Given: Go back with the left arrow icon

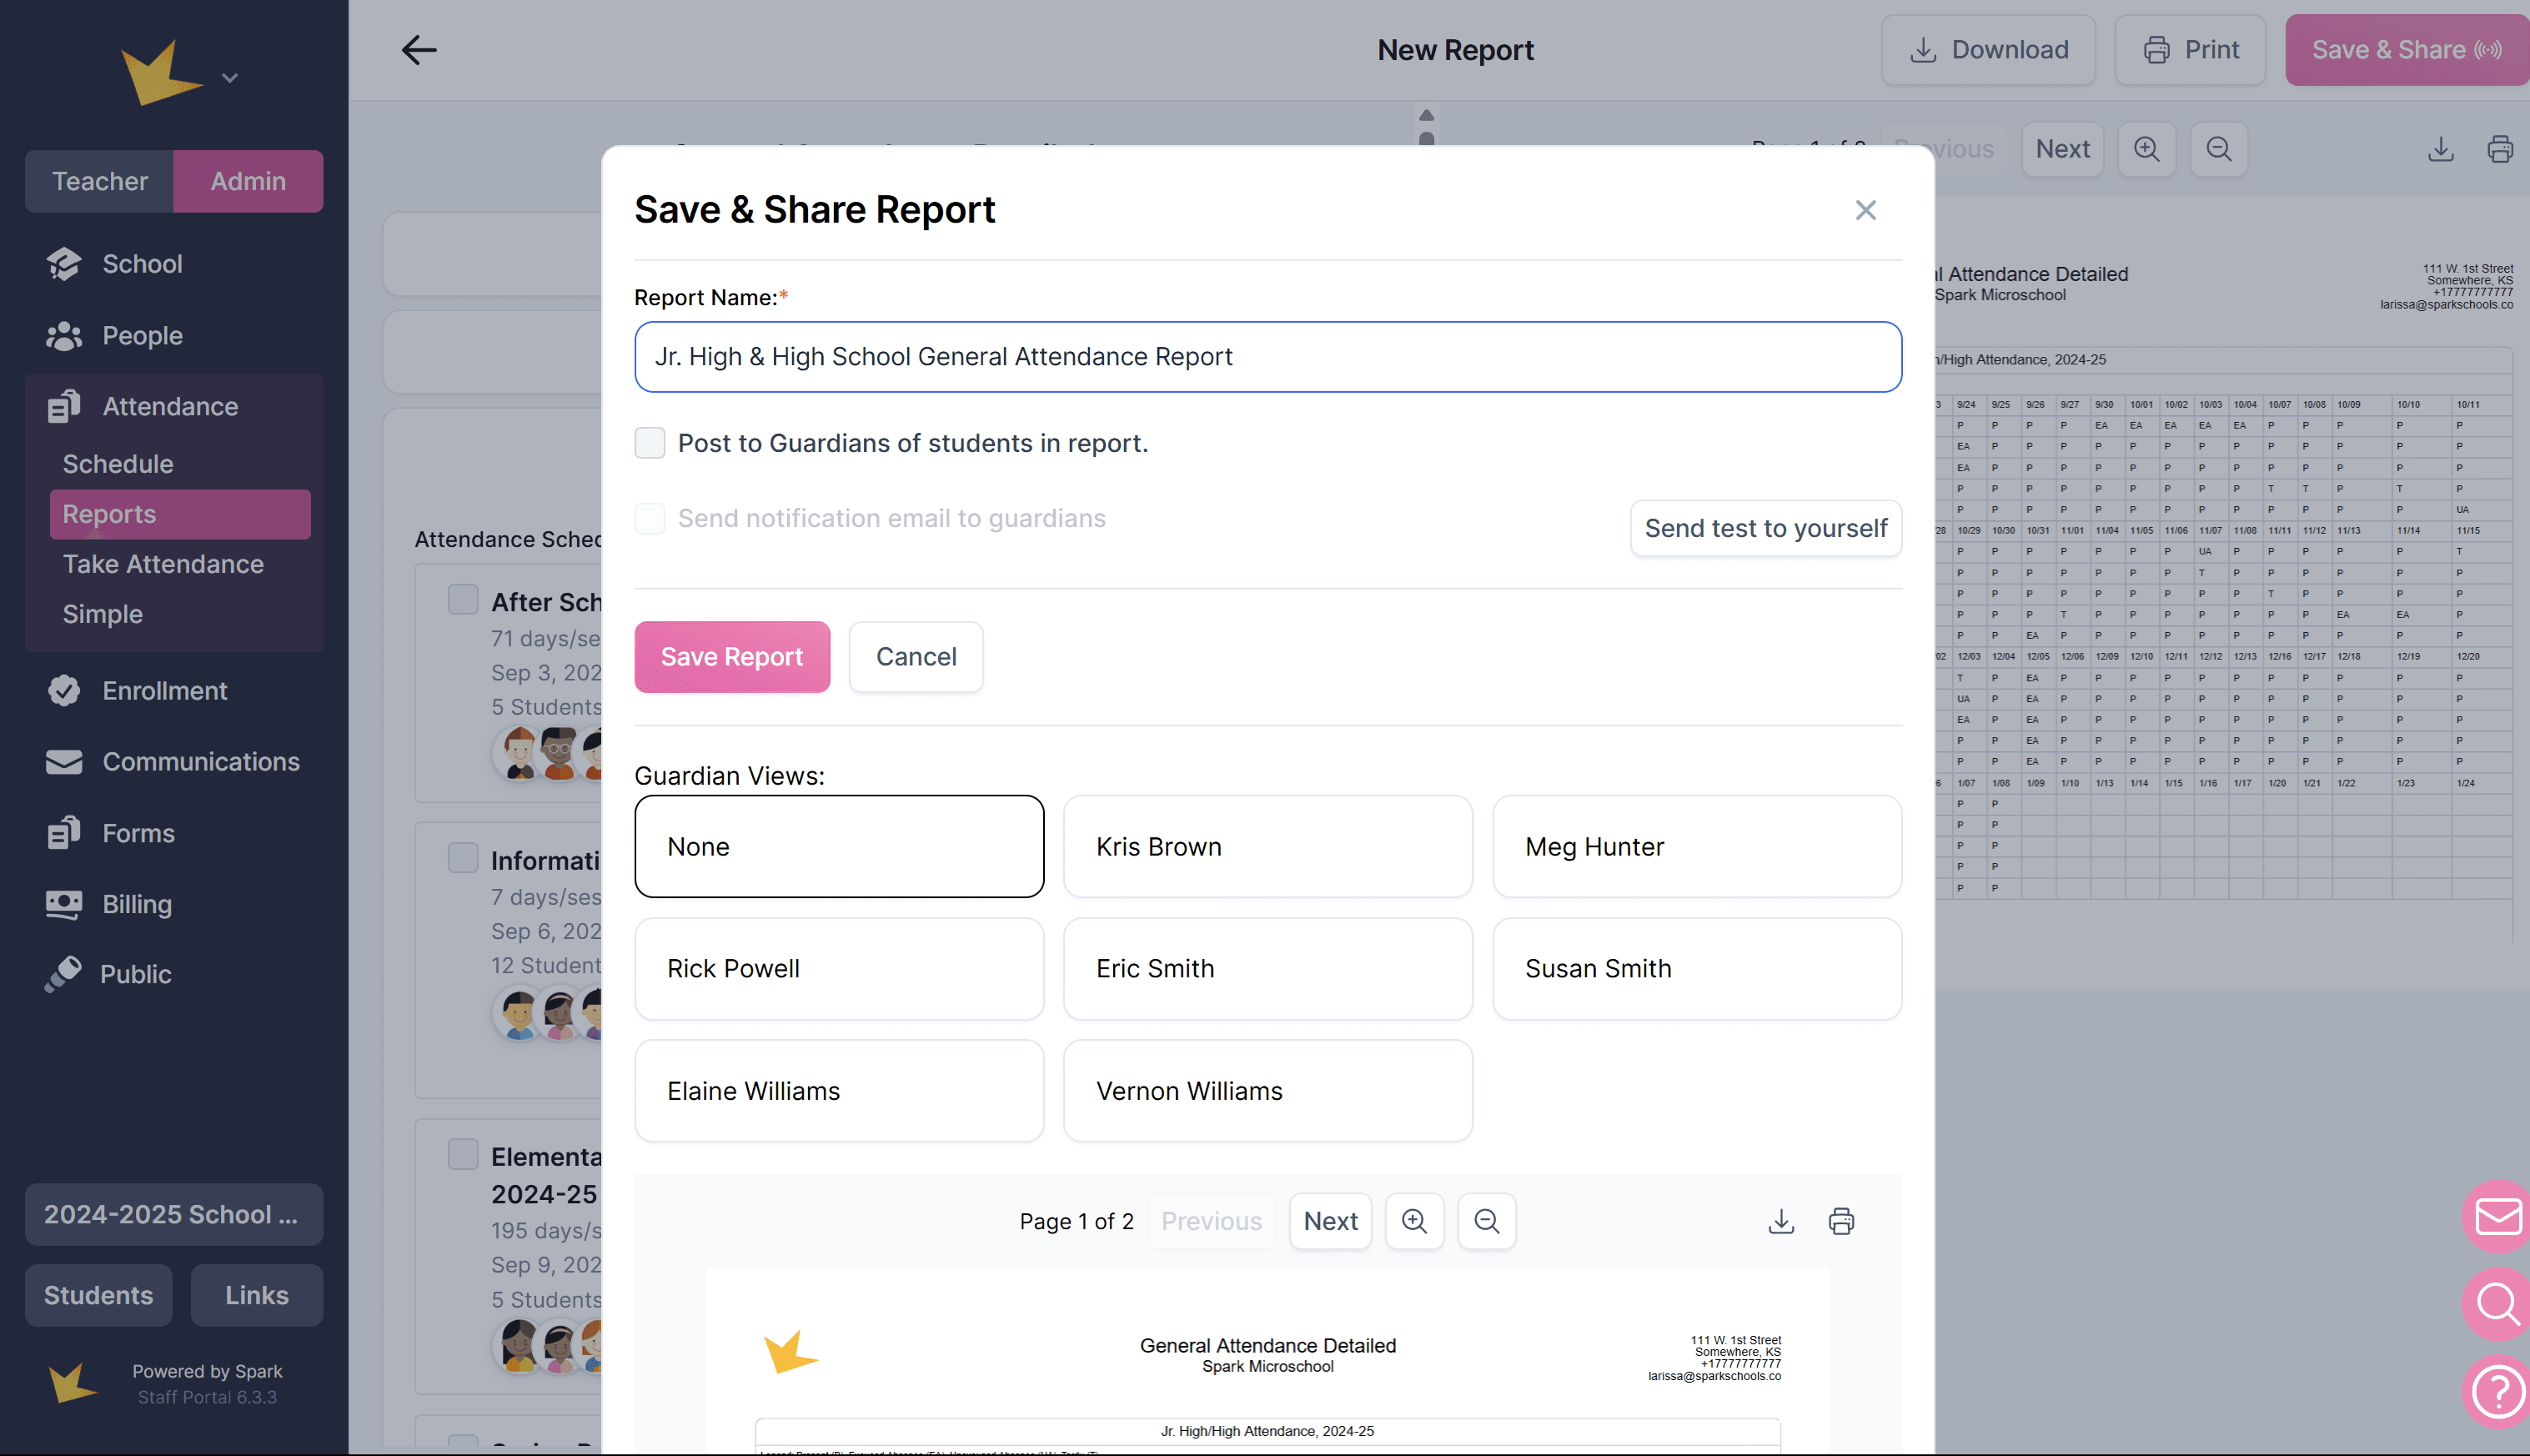Looking at the screenshot, I should tap(419, 50).
